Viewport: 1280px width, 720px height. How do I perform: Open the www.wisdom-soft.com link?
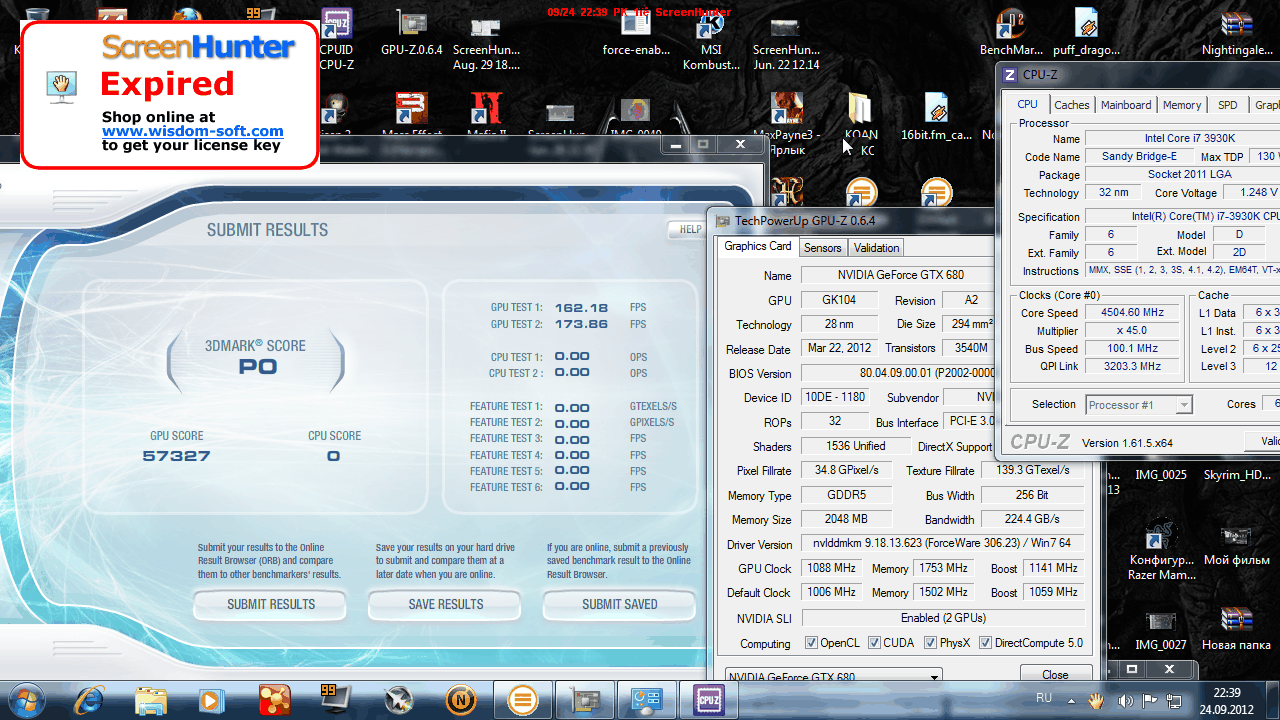coord(192,131)
